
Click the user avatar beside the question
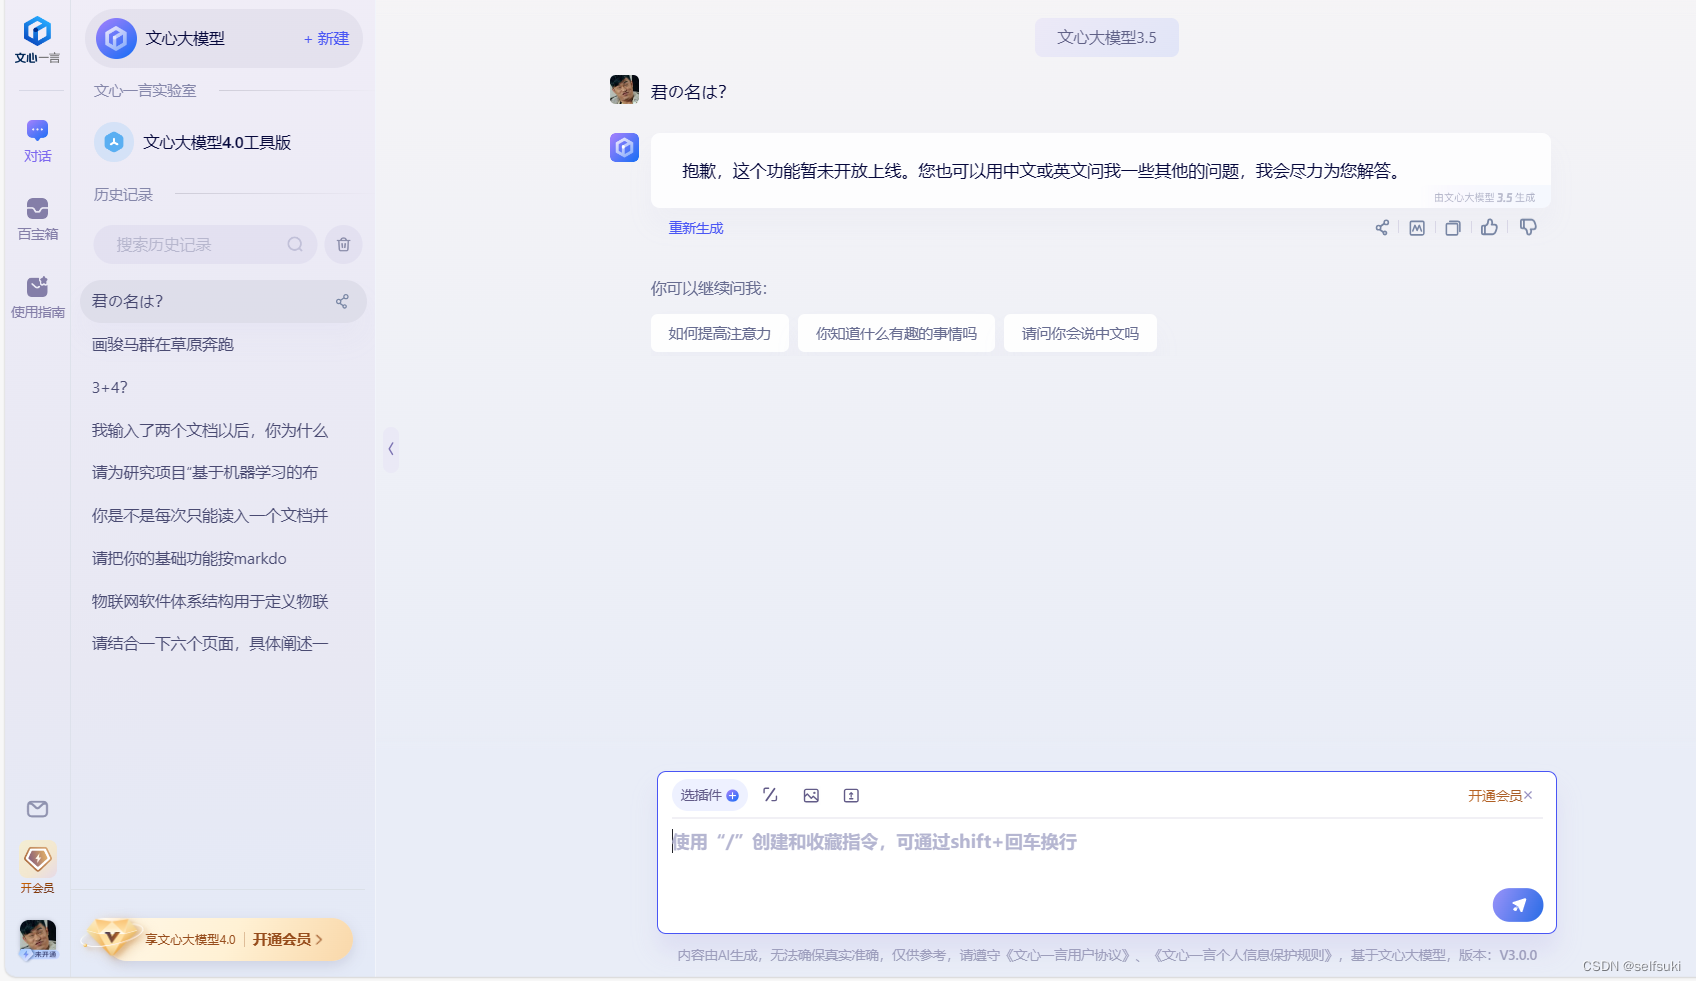tap(625, 90)
